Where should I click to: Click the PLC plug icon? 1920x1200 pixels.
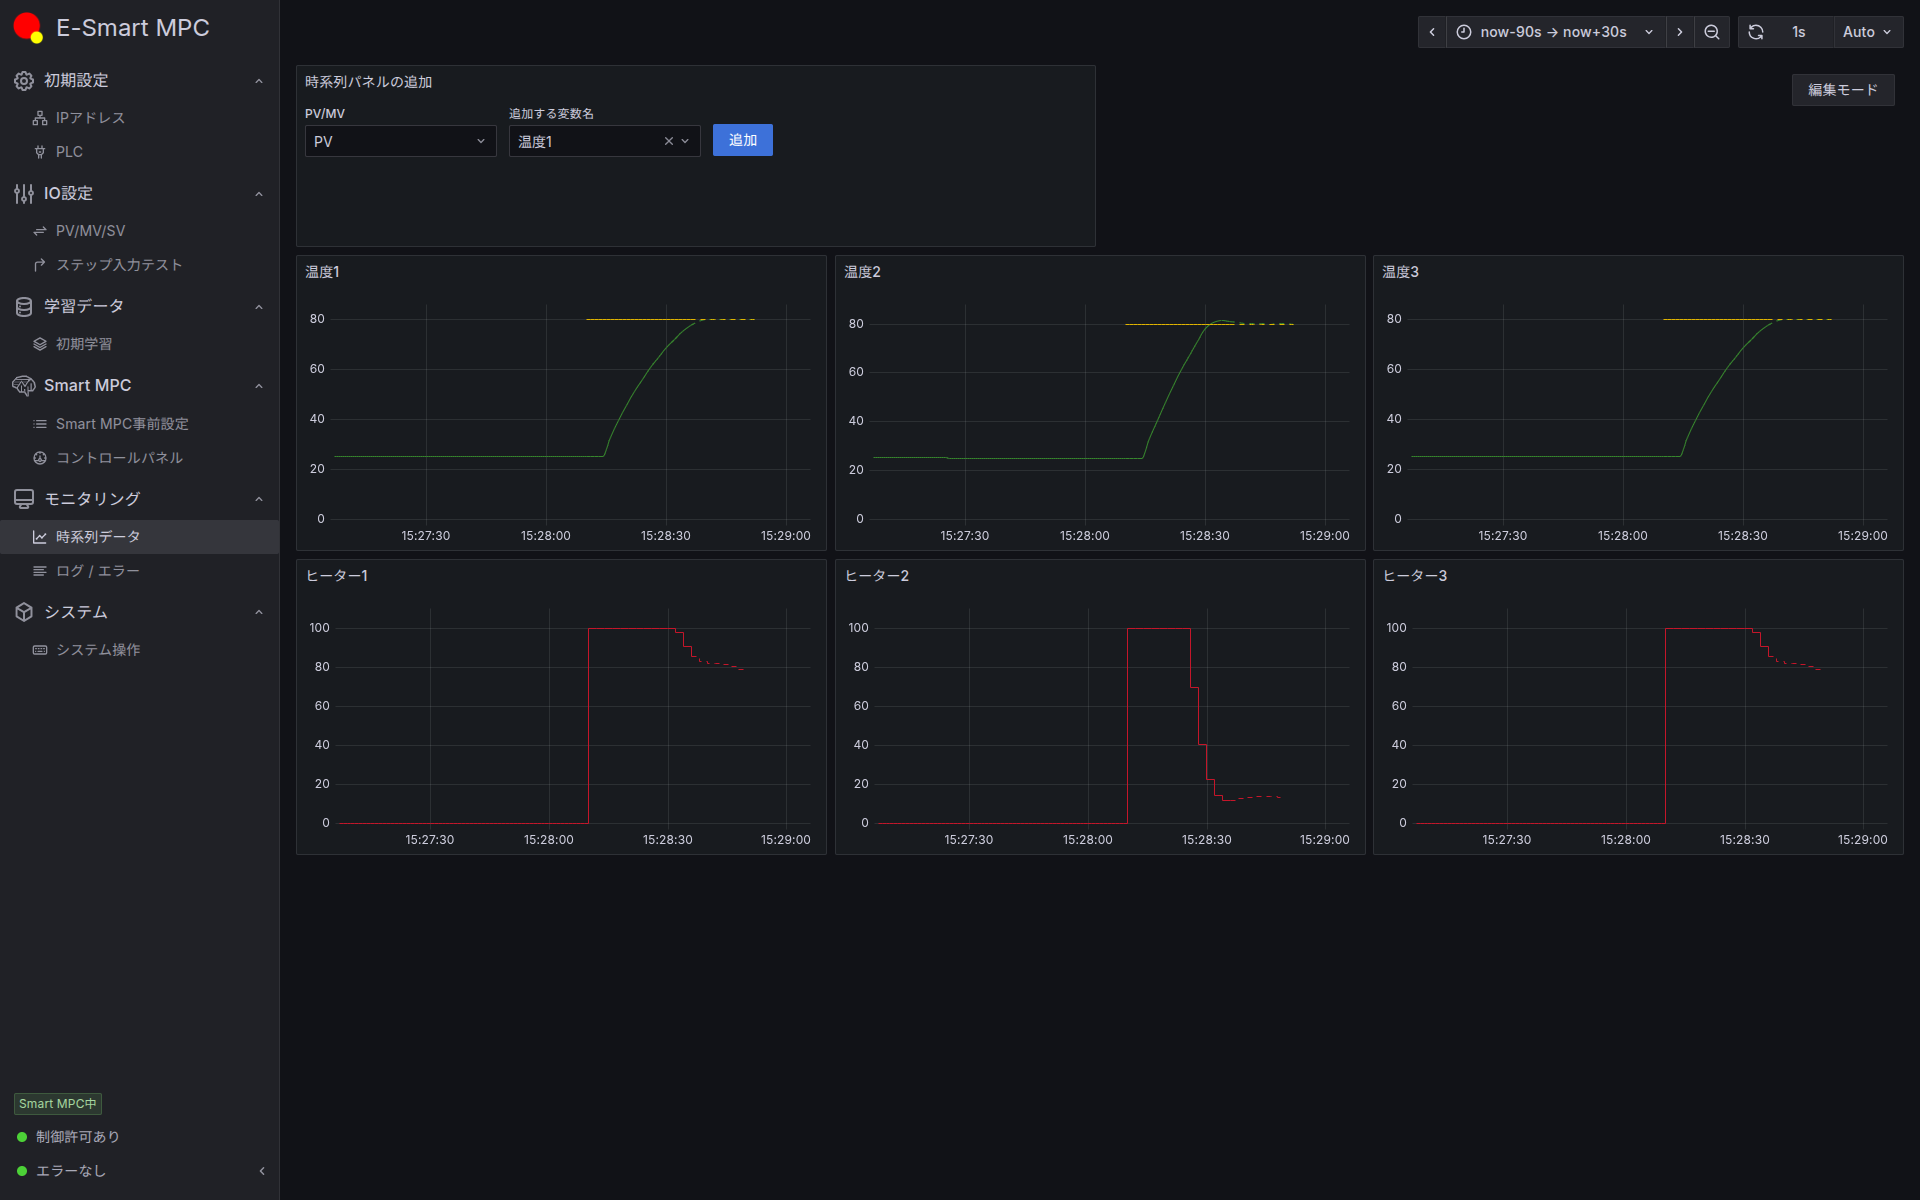[40, 152]
